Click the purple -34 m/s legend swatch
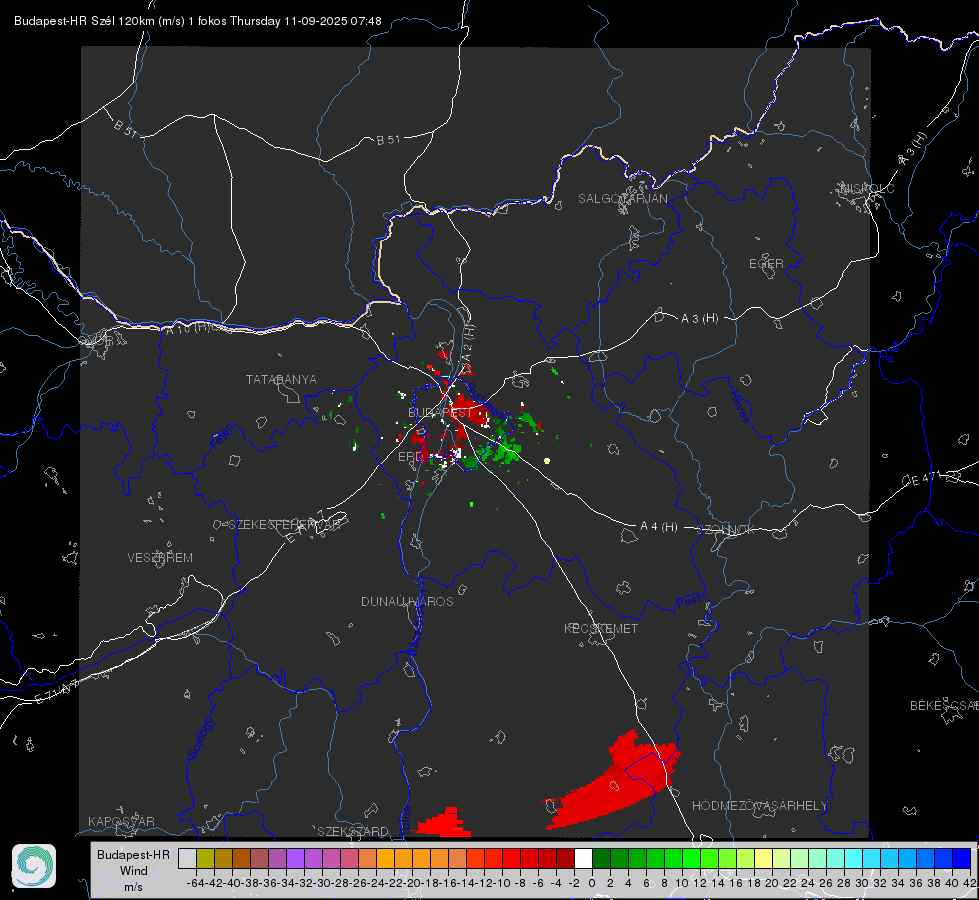This screenshot has width=979, height=900. pyautogui.click(x=295, y=858)
